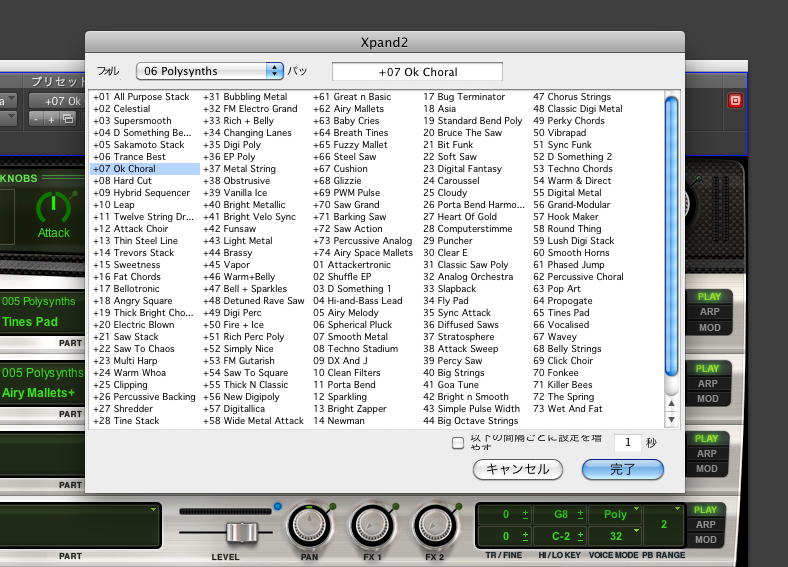788x567 pixels.
Task: Click the plus/minus stepper beside C-2 key
Action: 580,536
